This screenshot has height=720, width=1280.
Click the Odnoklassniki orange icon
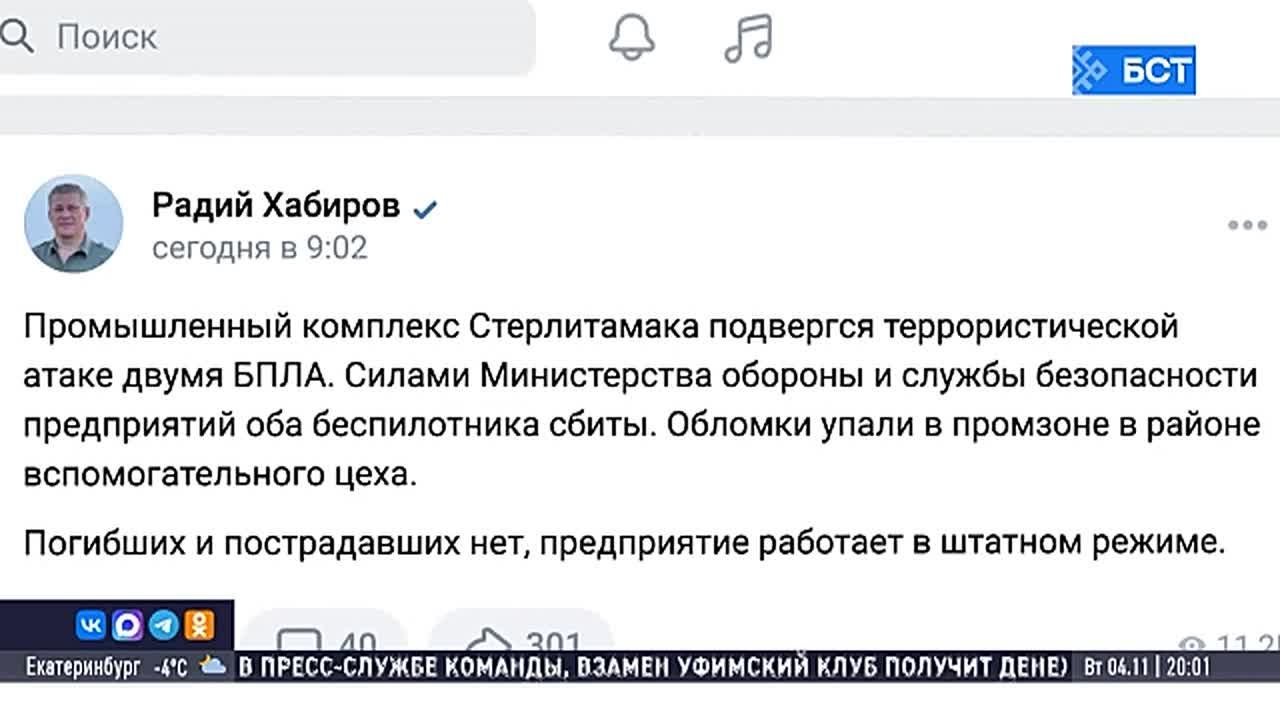click(200, 625)
